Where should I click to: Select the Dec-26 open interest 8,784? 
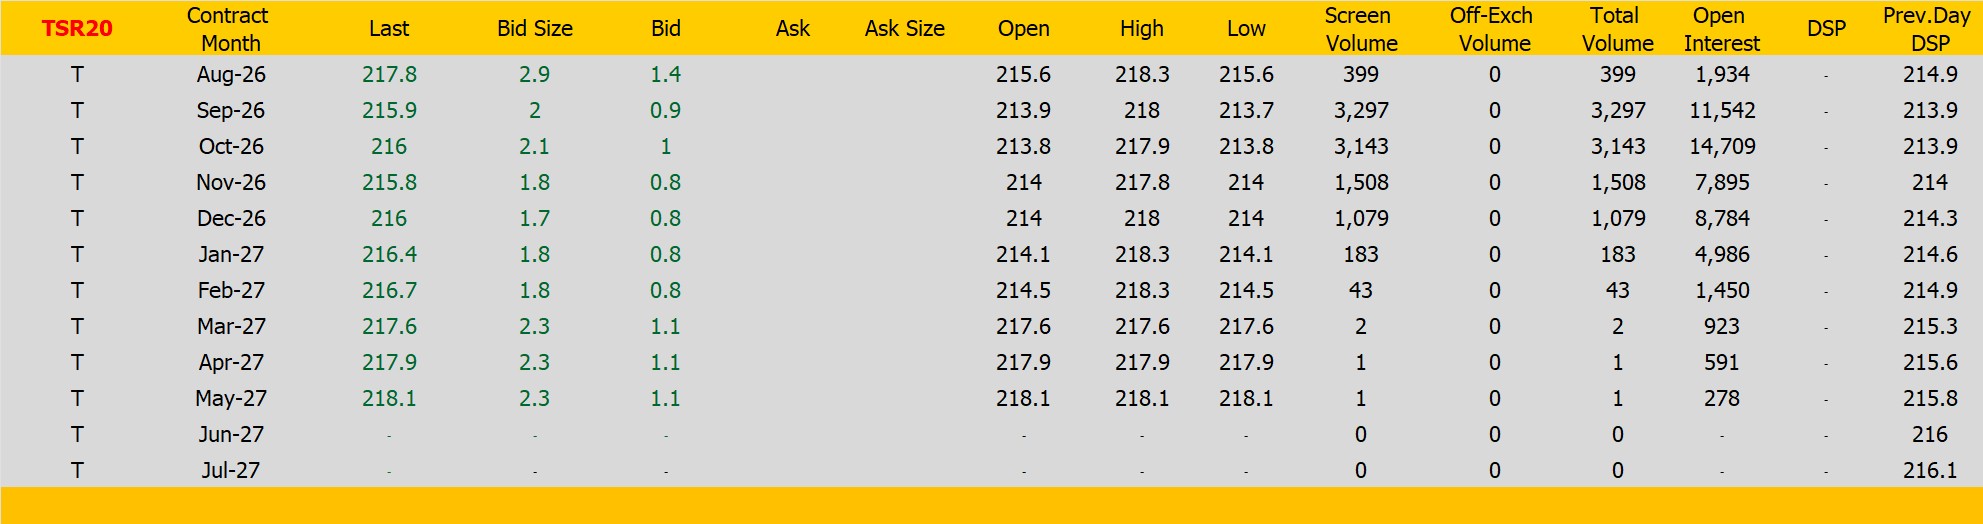pos(1722,219)
